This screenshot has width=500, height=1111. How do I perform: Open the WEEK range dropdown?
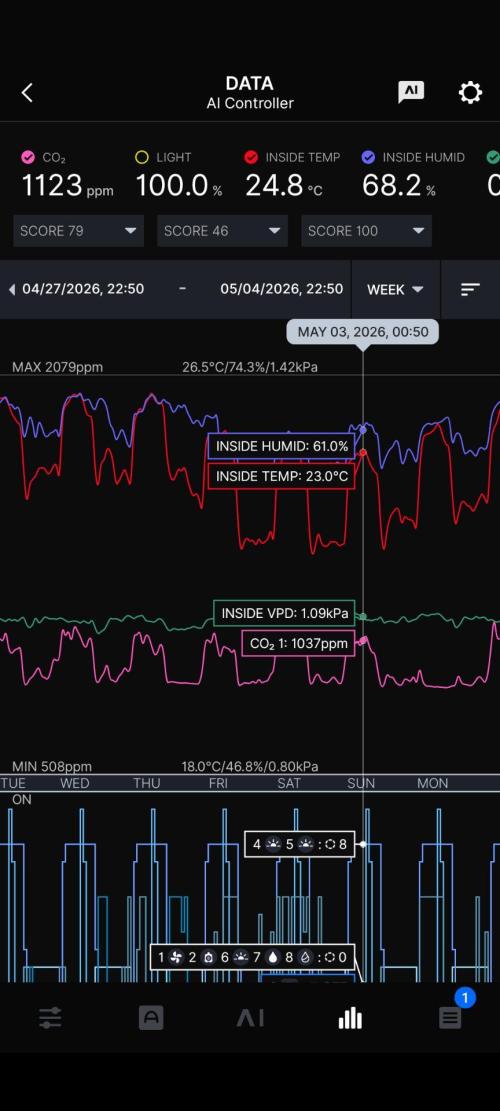tap(395, 289)
